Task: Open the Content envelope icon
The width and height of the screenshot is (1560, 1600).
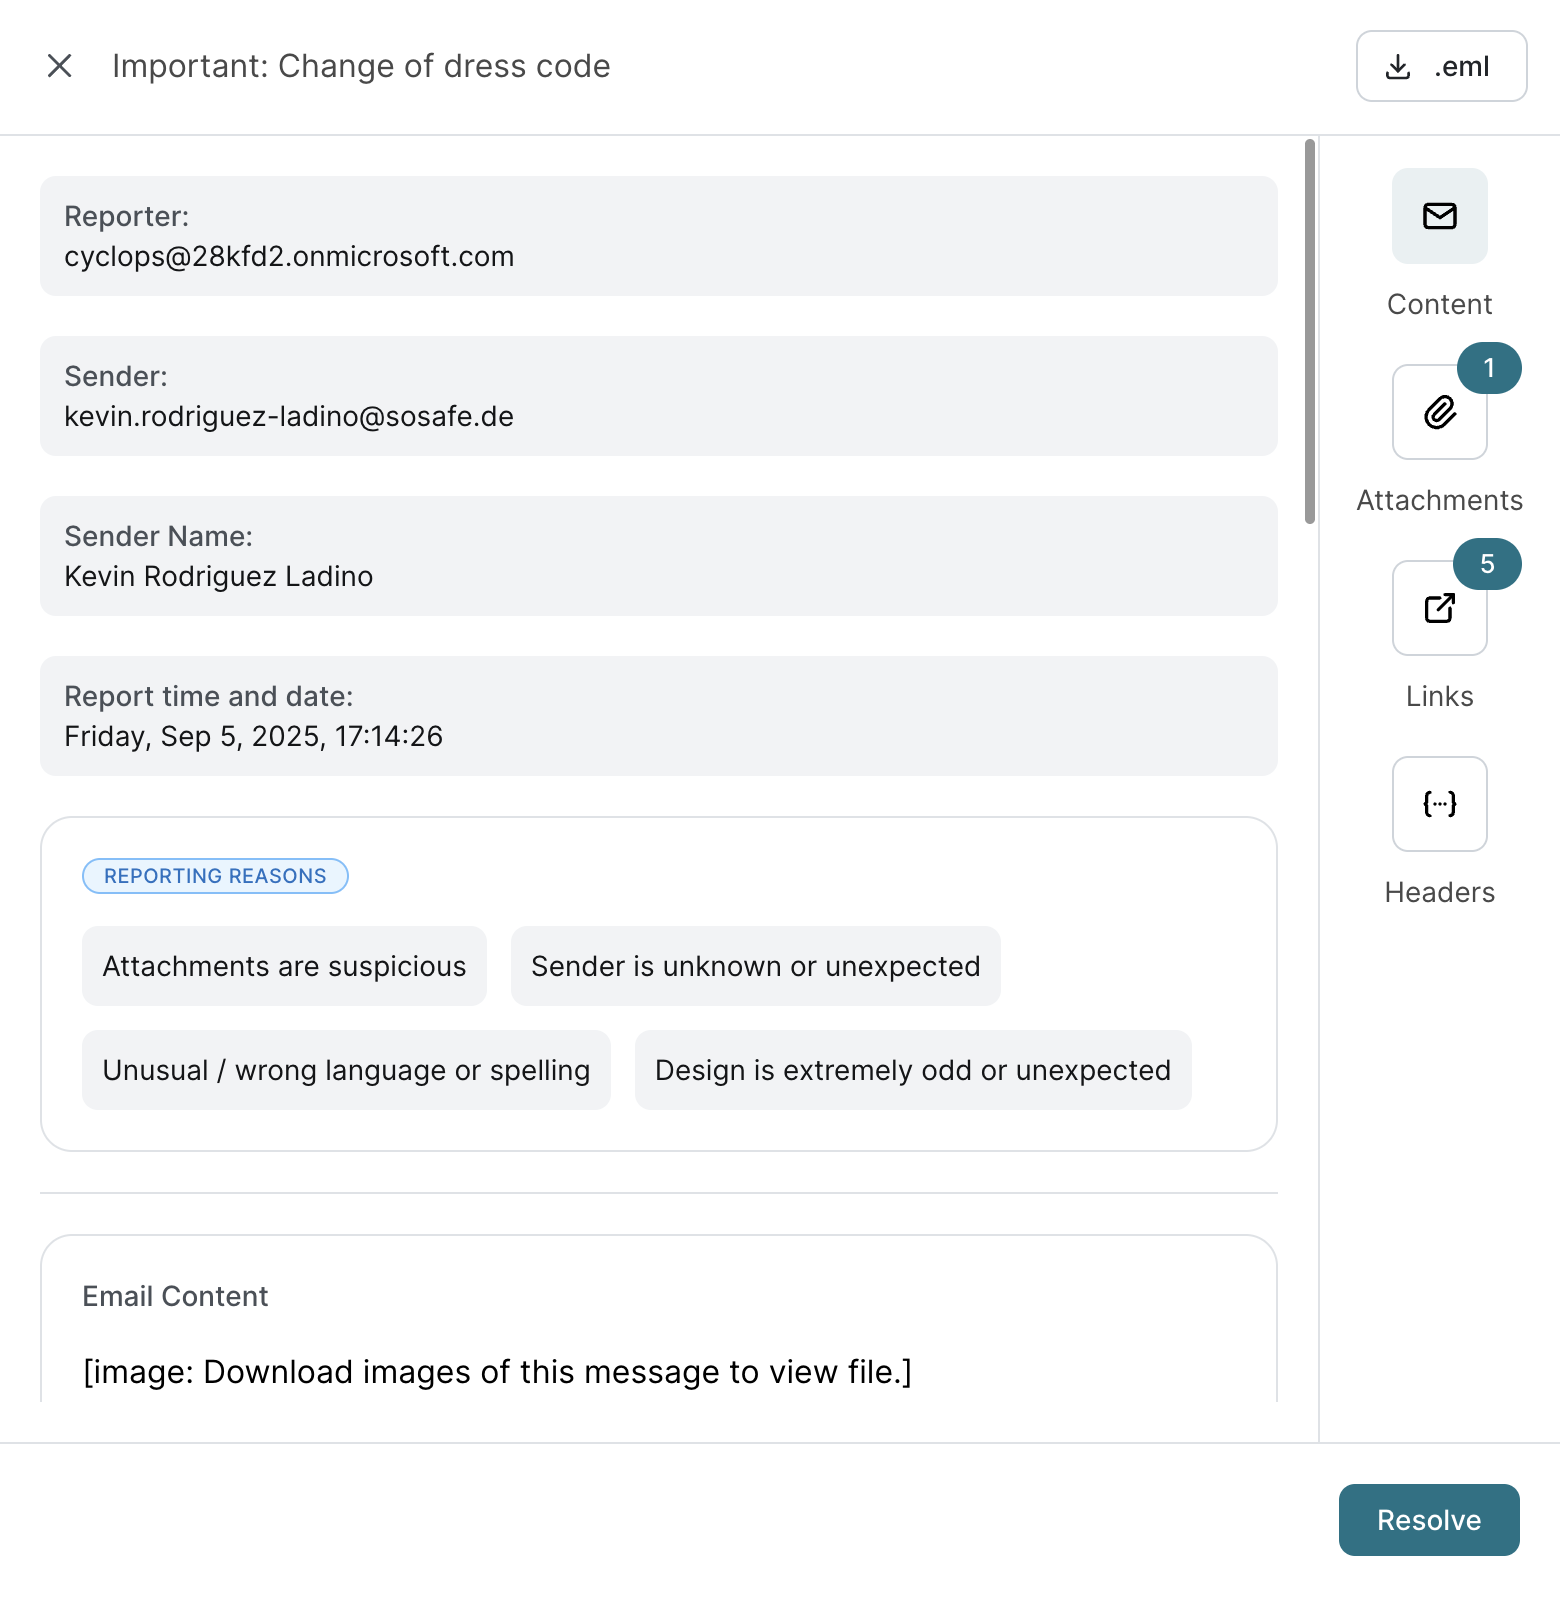Action: coord(1439,216)
